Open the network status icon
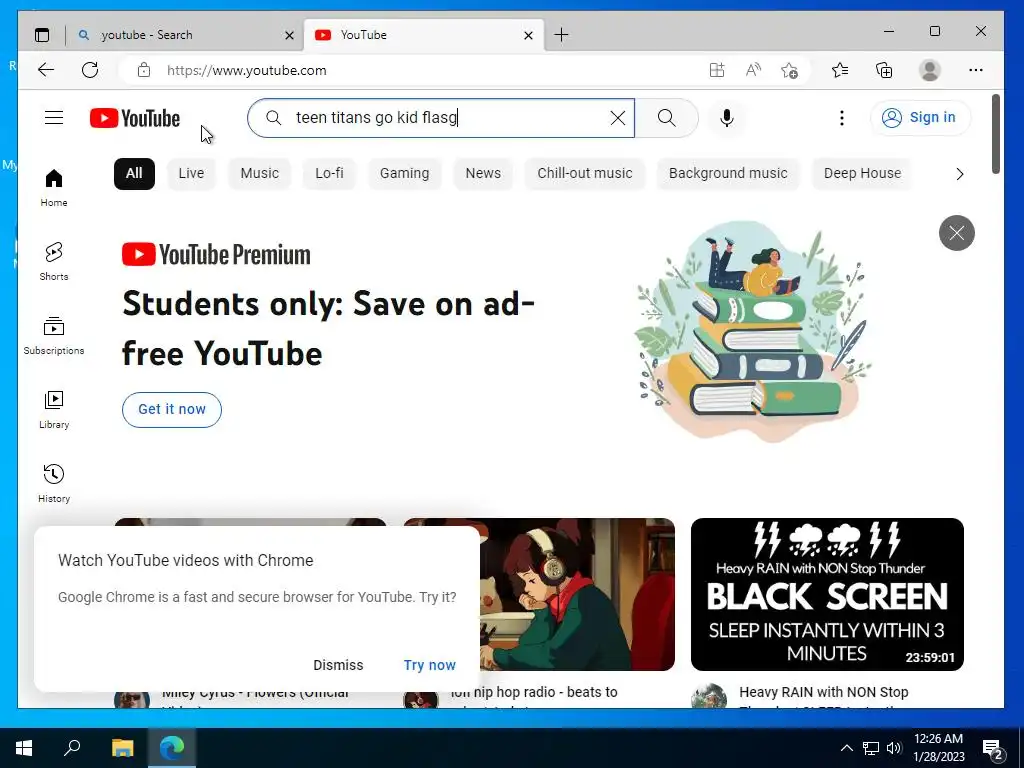1024x768 pixels. point(871,748)
